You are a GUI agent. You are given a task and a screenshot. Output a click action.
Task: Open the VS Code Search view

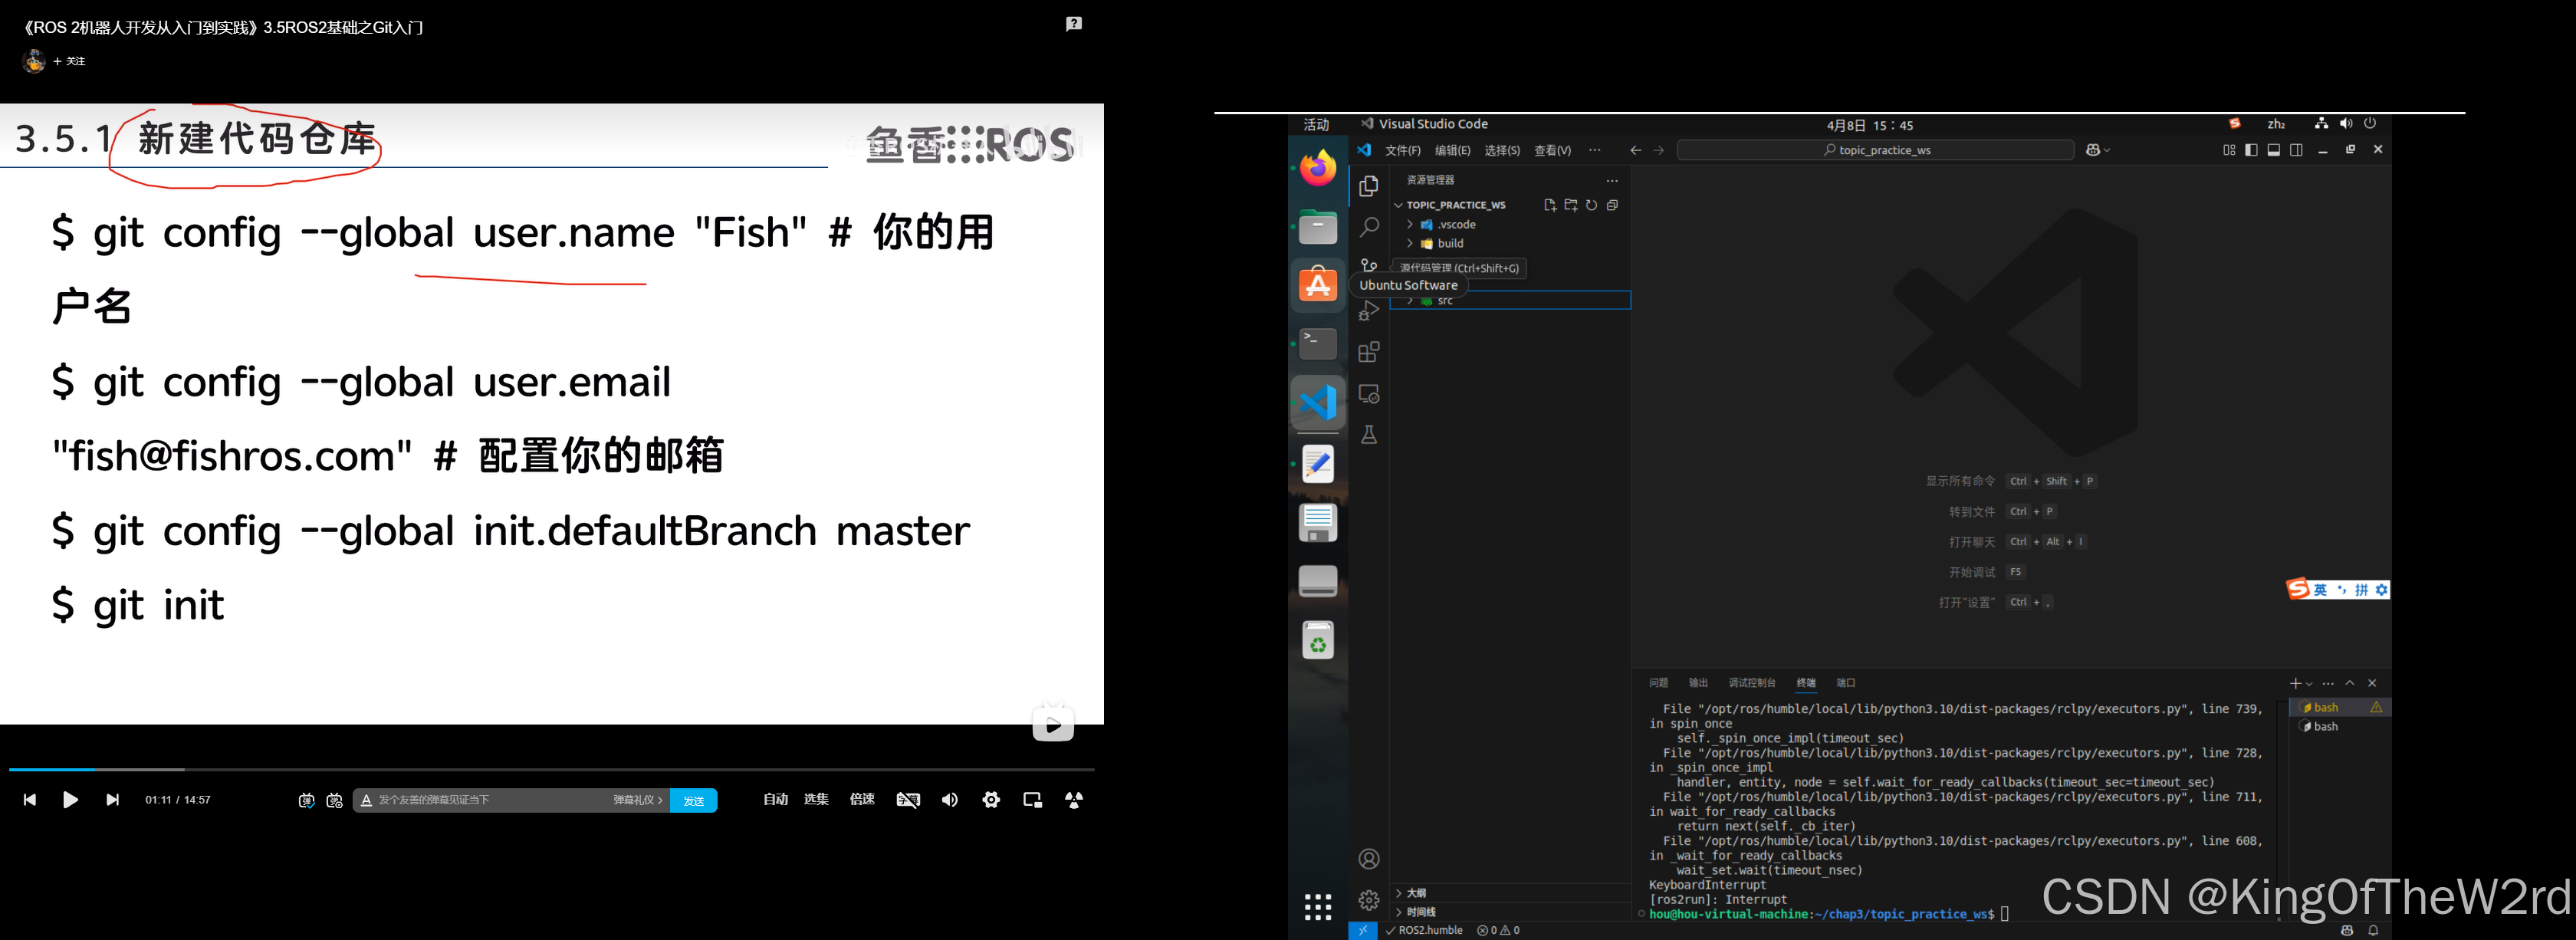pos(1369,227)
